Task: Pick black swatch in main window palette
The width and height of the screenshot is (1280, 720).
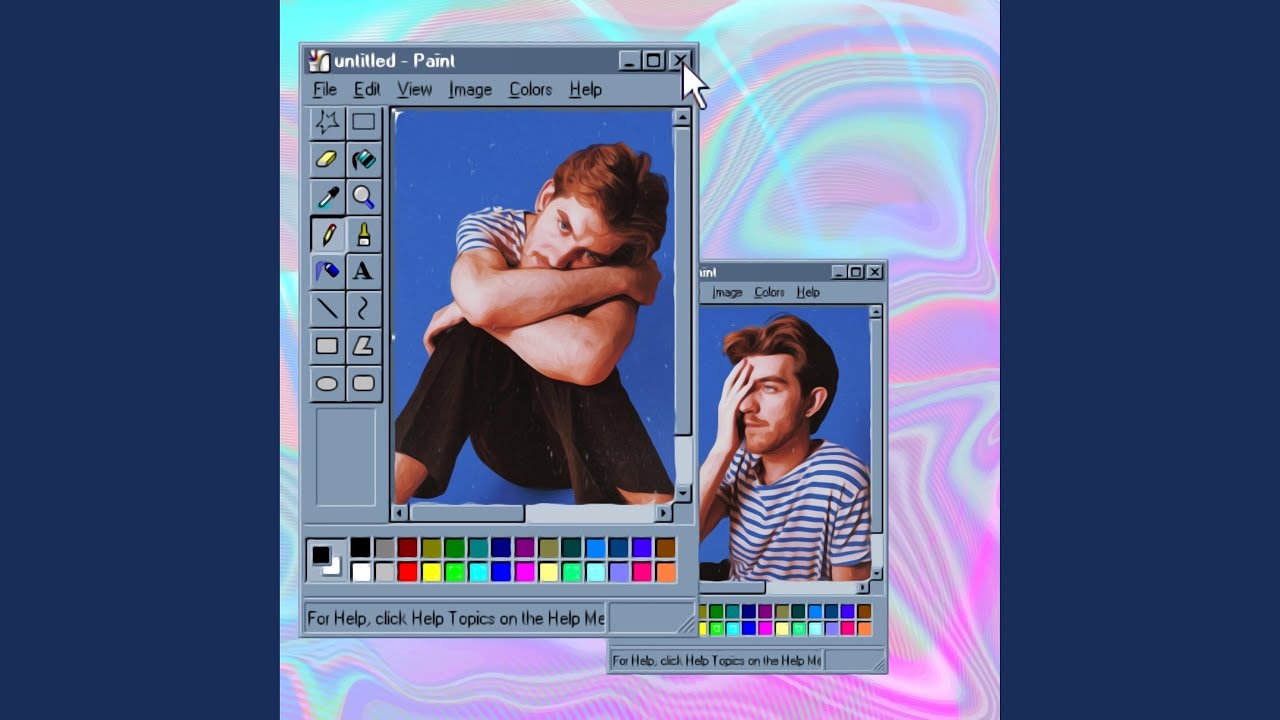Action: [360, 547]
